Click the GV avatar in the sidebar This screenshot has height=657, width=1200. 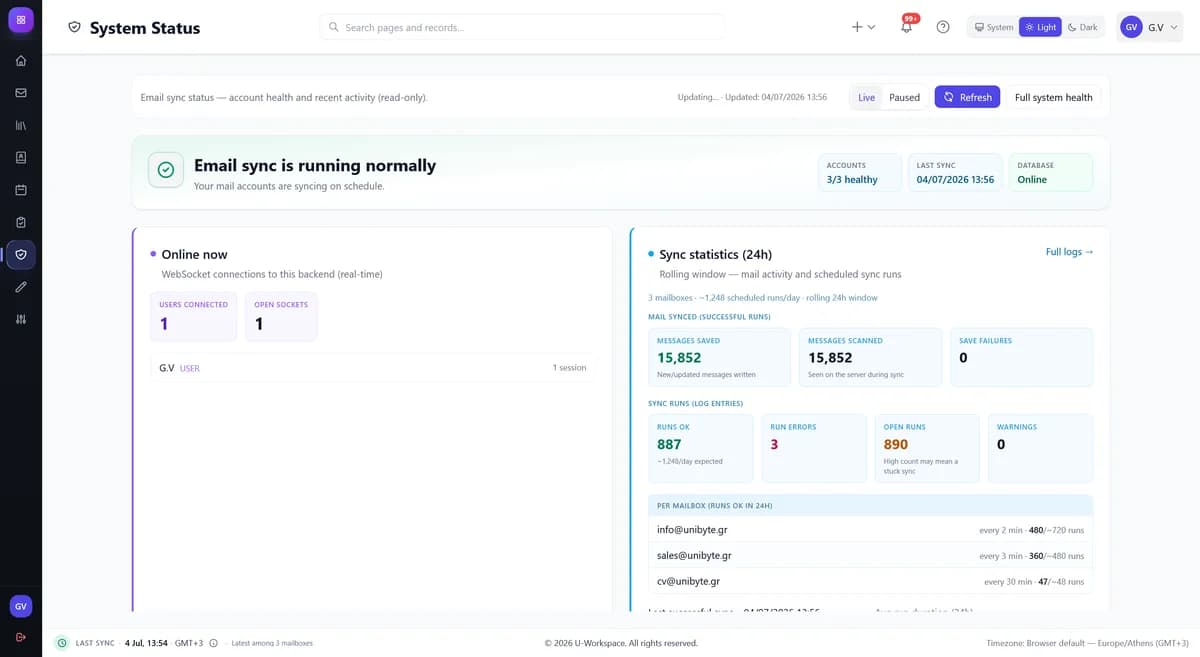tap(21, 606)
